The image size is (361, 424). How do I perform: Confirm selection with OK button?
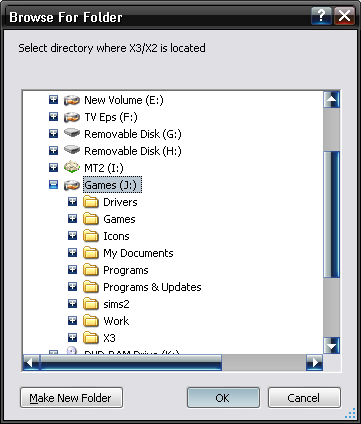pyautogui.click(x=223, y=398)
